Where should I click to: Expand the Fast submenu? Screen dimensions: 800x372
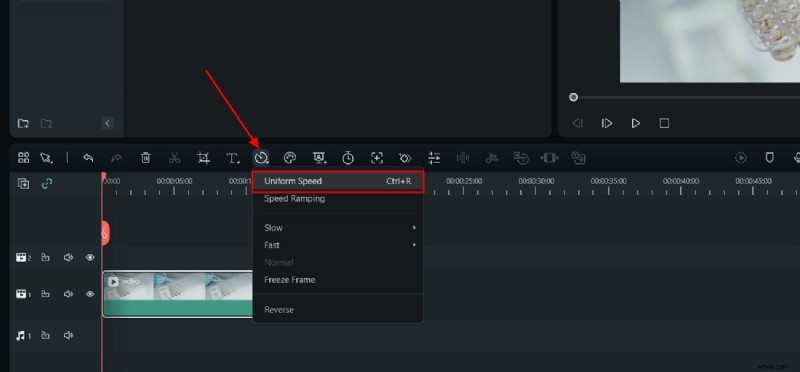[338, 245]
